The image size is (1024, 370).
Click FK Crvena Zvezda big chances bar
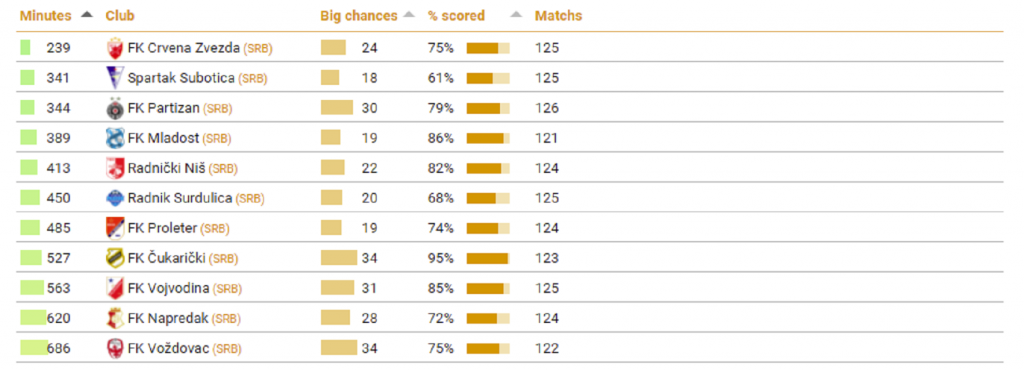click(333, 48)
